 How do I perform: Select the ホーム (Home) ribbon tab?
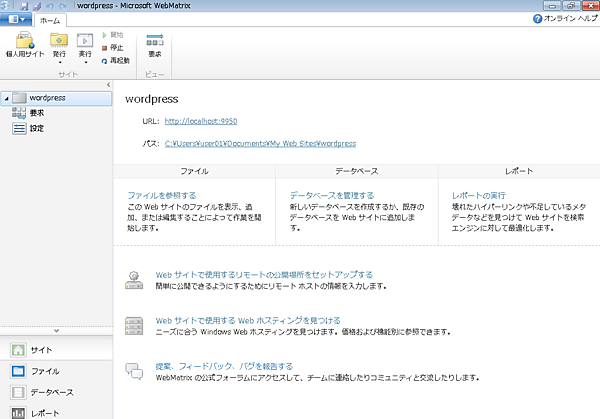pyautogui.click(x=48, y=20)
